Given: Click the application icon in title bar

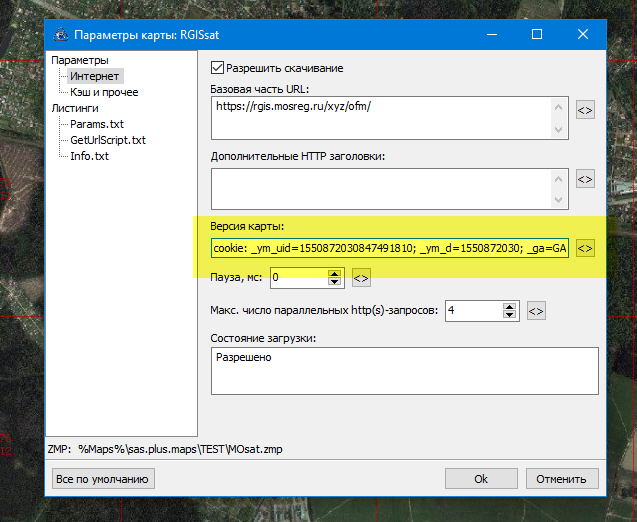Looking at the screenshot, I should [x=59, y=34].
